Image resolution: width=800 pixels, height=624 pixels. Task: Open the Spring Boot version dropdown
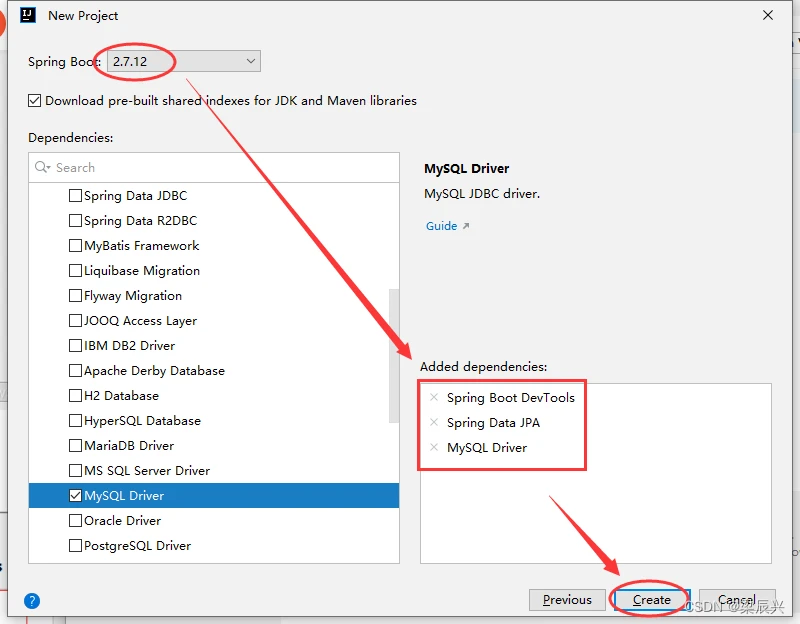[184, 61]
